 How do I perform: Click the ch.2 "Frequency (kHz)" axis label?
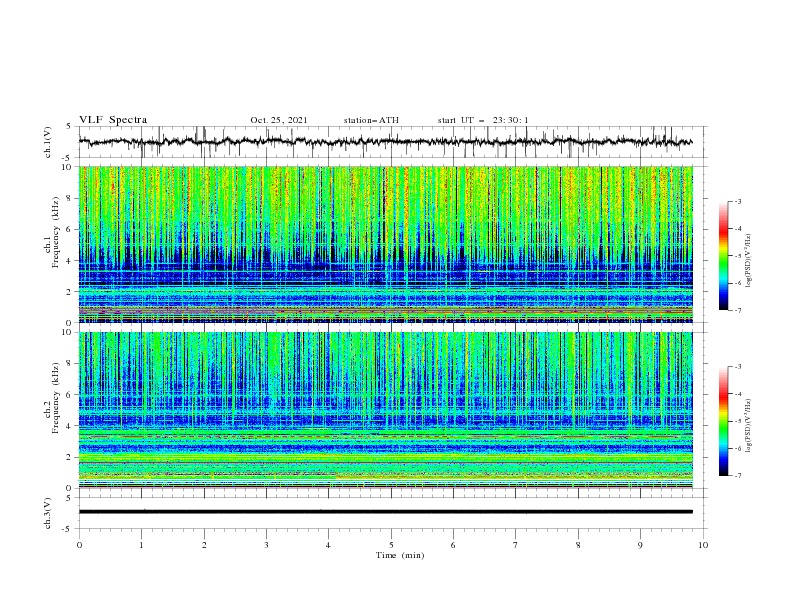tap(57, 398)
